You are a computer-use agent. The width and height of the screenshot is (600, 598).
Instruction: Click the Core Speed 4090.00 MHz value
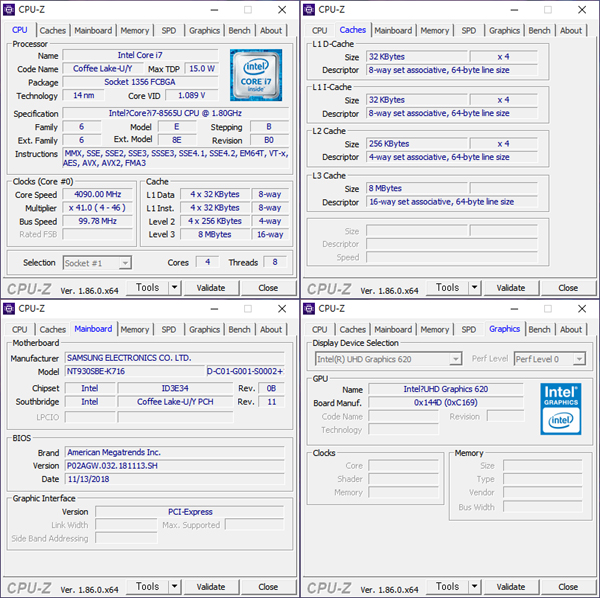tap(98, 194)
